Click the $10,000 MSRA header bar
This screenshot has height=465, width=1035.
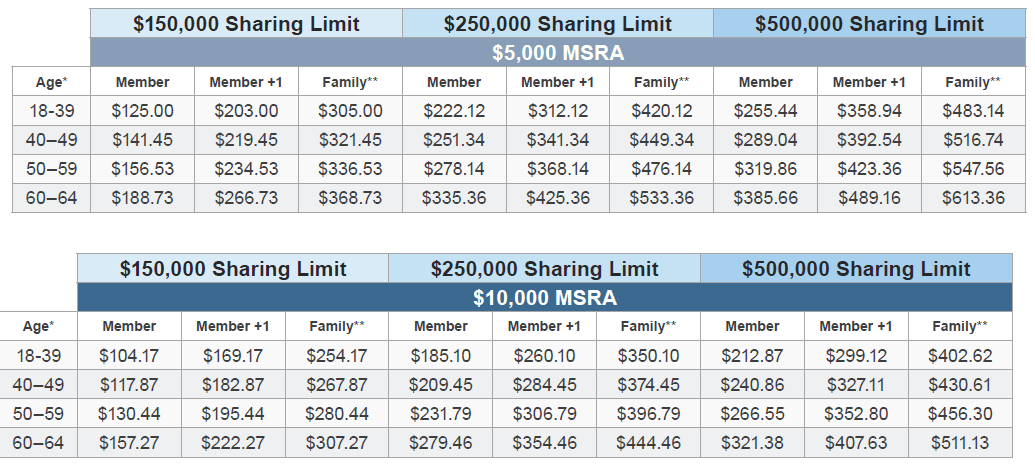tap(545, 297)
